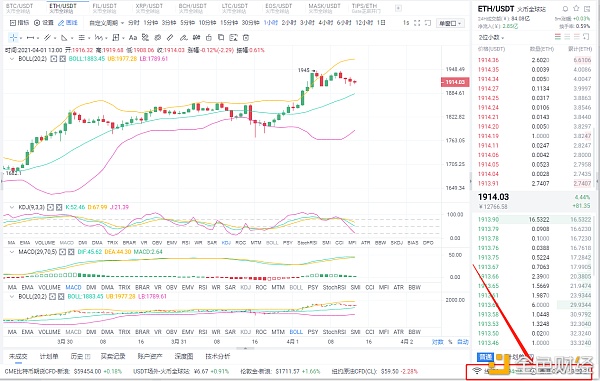Collapse the KDJ(9,3,3) panel chevron
This screenshot has width=600, height=381.
11,207
